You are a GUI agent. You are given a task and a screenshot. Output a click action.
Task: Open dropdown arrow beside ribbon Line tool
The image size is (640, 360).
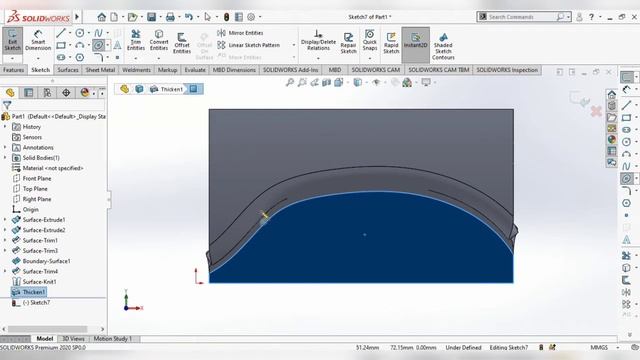click(x=69, y=33)
